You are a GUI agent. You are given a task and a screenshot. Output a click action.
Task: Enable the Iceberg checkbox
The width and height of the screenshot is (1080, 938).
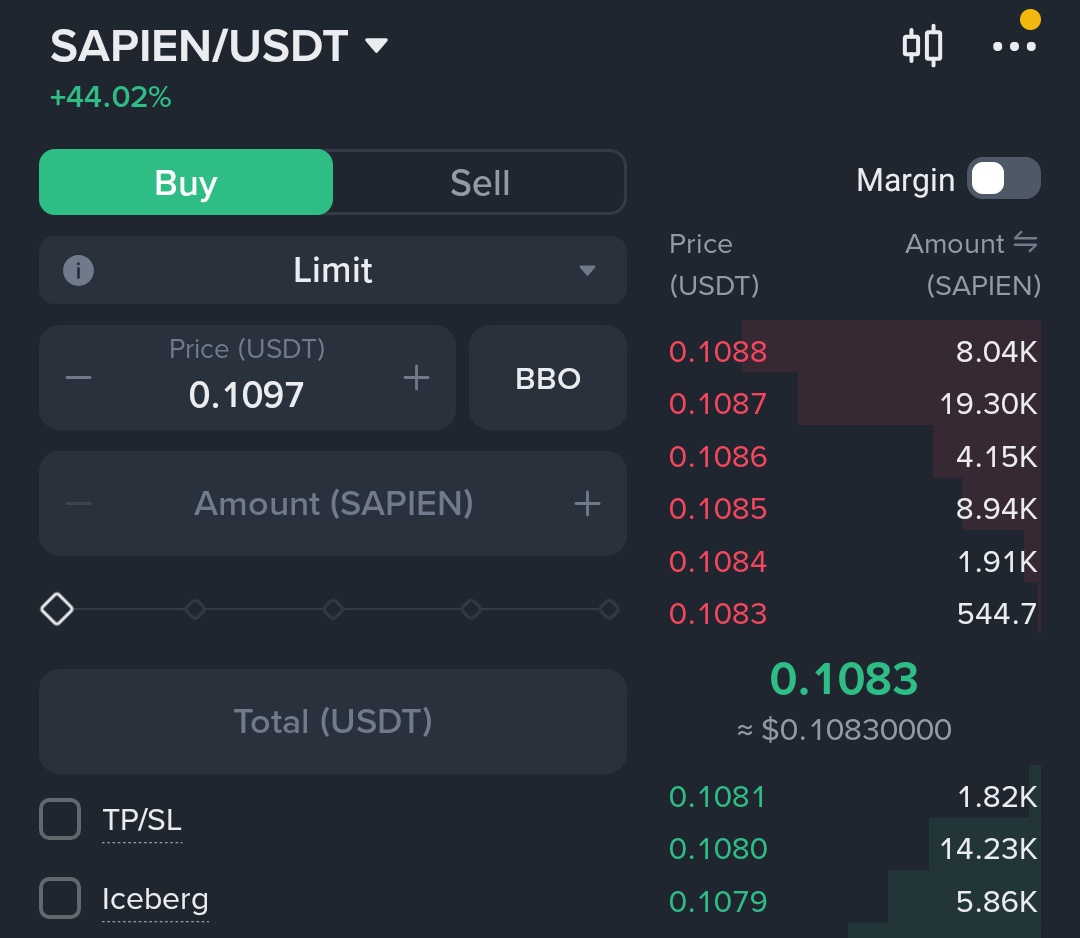point(60,898)
